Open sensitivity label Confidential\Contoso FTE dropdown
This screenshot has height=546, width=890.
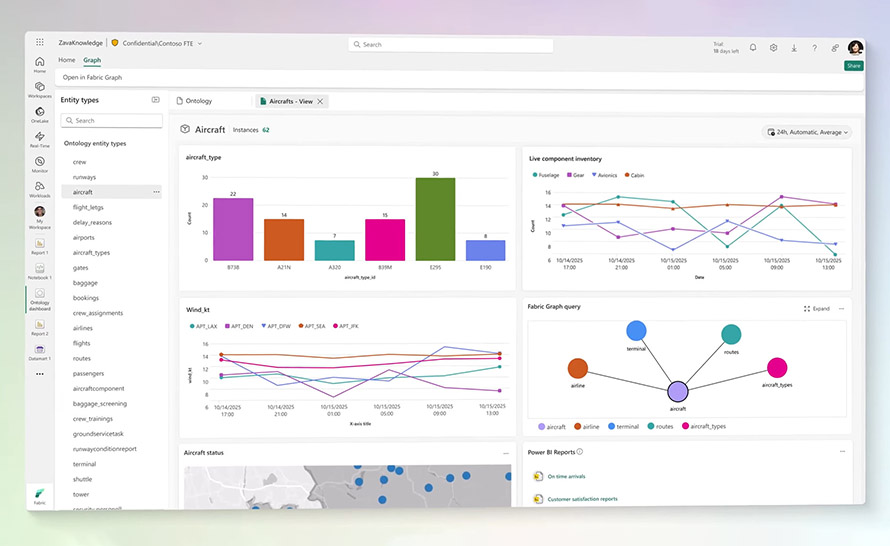(x=157, y=43)
